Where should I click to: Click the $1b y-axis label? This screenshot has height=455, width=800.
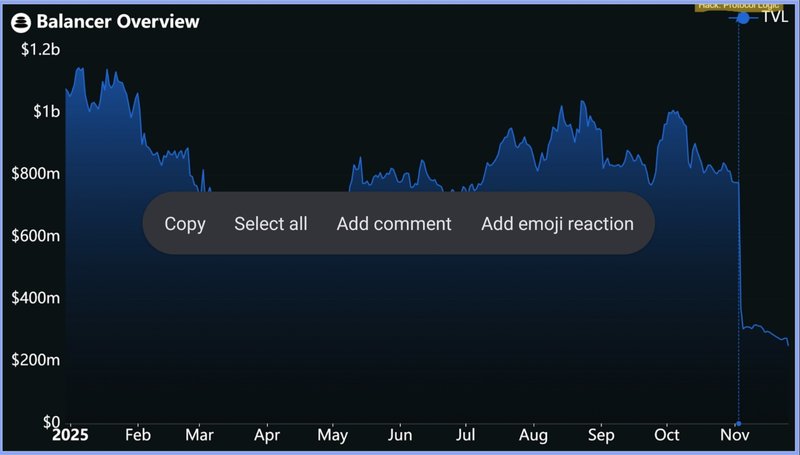(46, 111)
